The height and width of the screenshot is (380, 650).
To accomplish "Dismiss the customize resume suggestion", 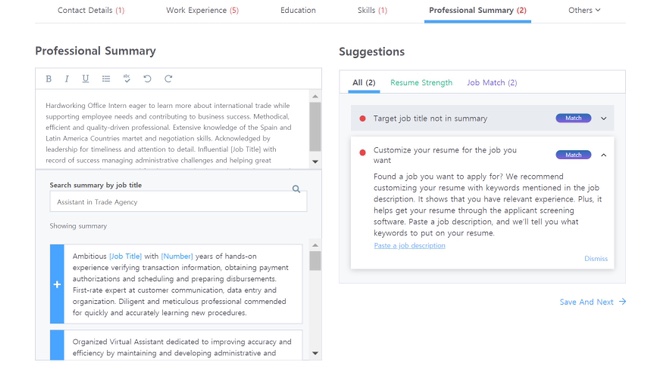I will click(596, 259).
